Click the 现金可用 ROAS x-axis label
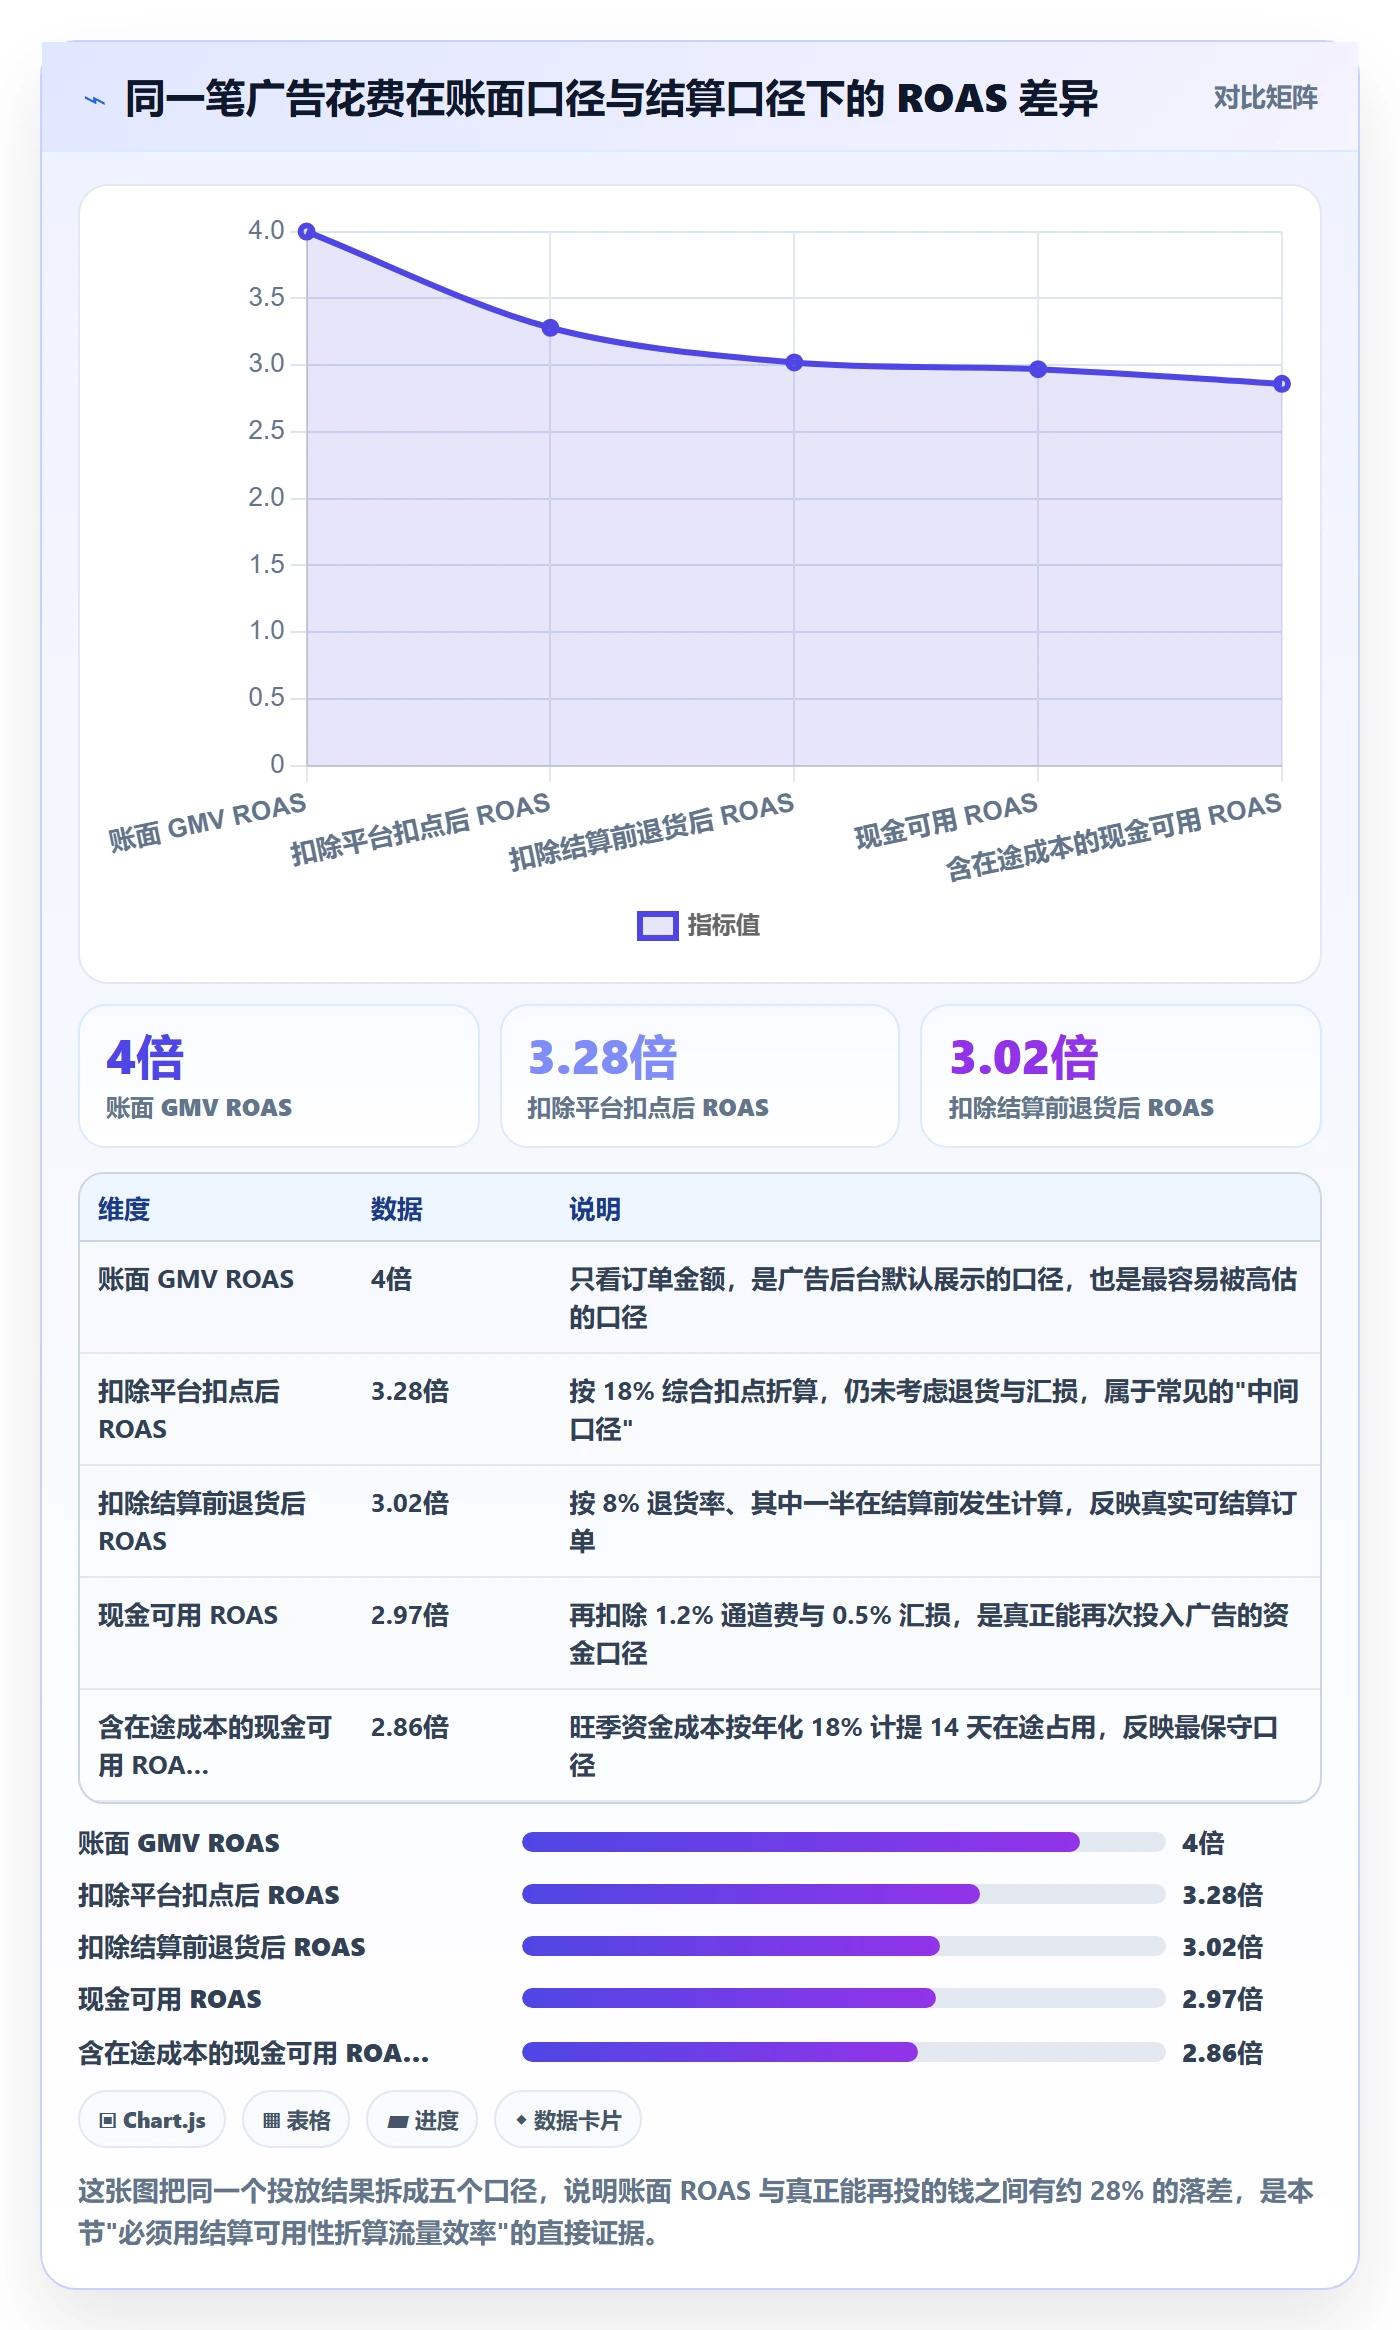The image size is (1400, 2330). pos(946,822)
